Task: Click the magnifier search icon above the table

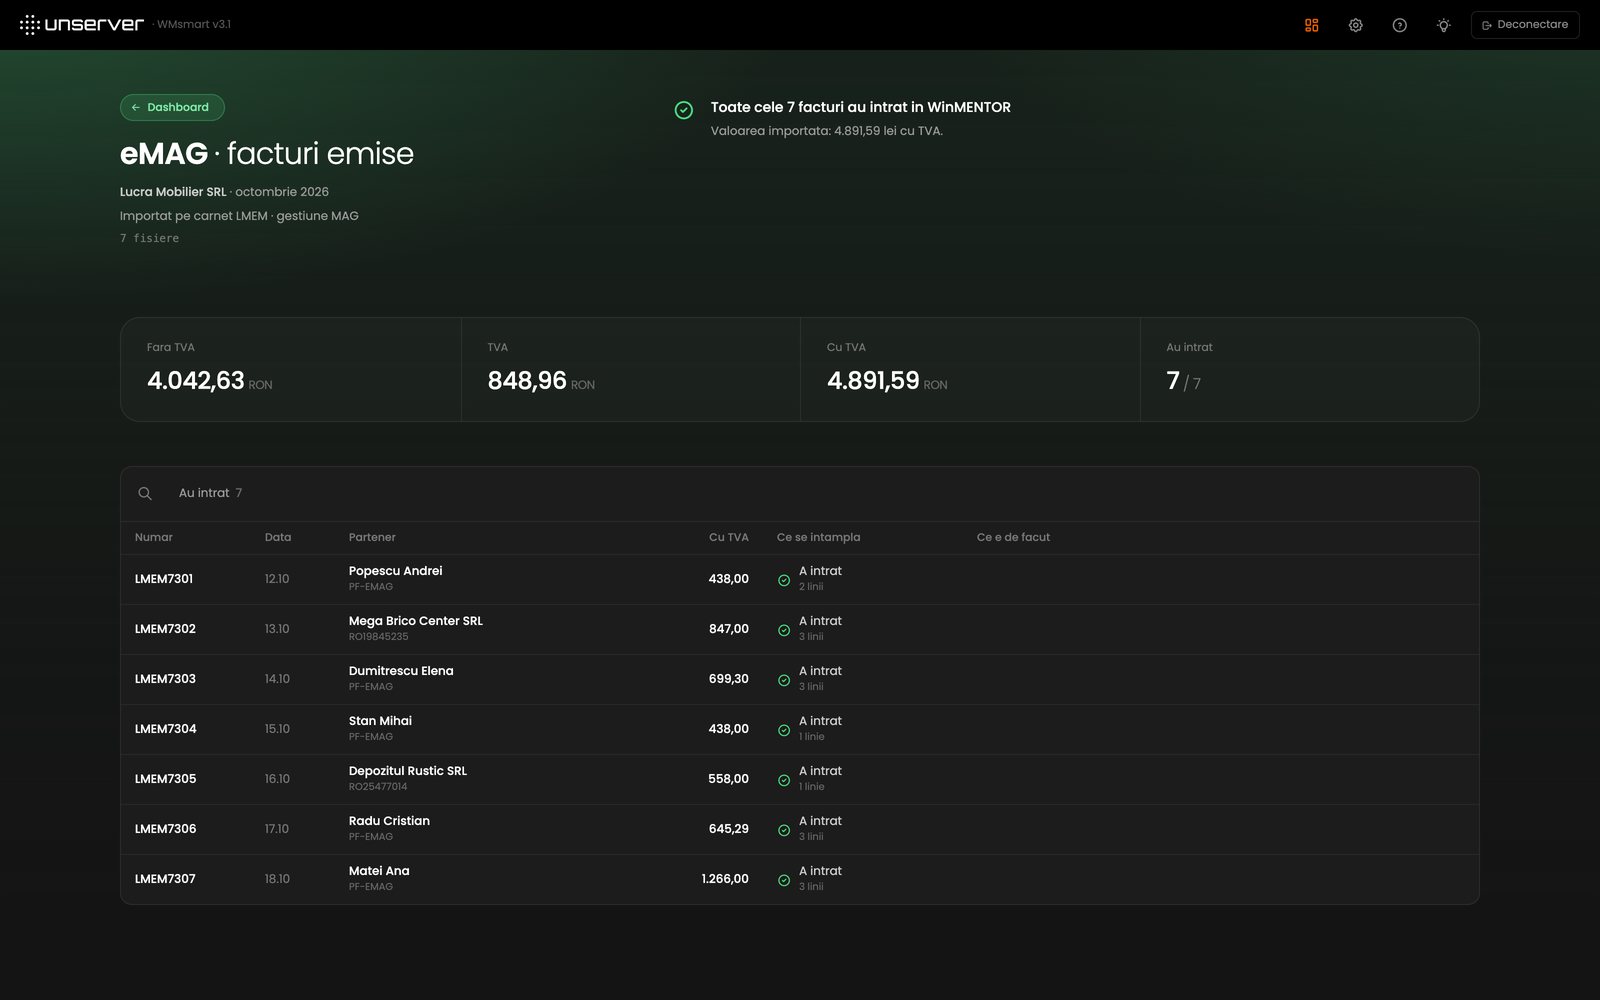Action: [x=145, y=493]
